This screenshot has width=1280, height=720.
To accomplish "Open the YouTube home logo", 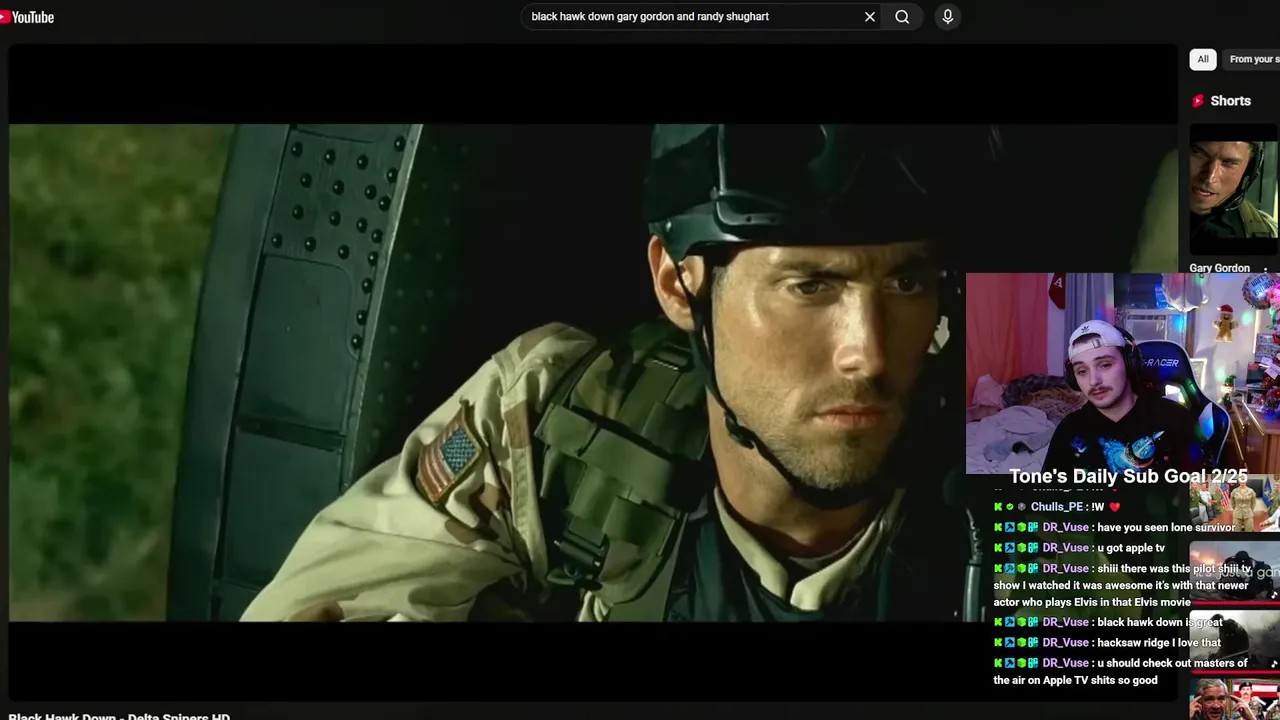I will click(27, 17).
